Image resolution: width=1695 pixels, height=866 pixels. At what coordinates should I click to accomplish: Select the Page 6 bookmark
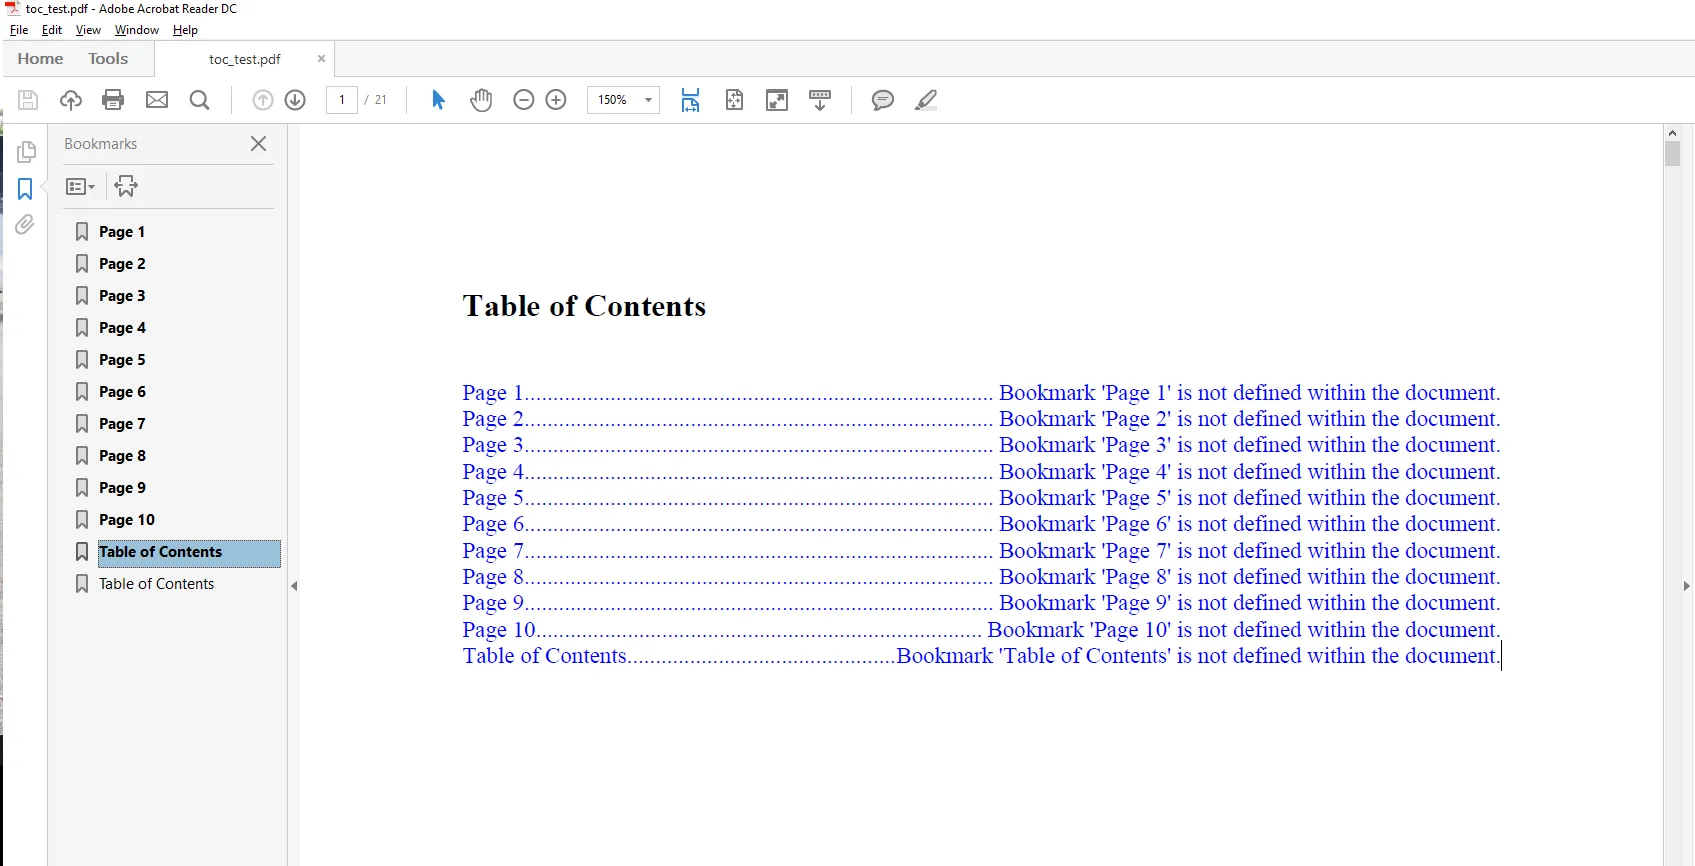click(x=122, y=392)
